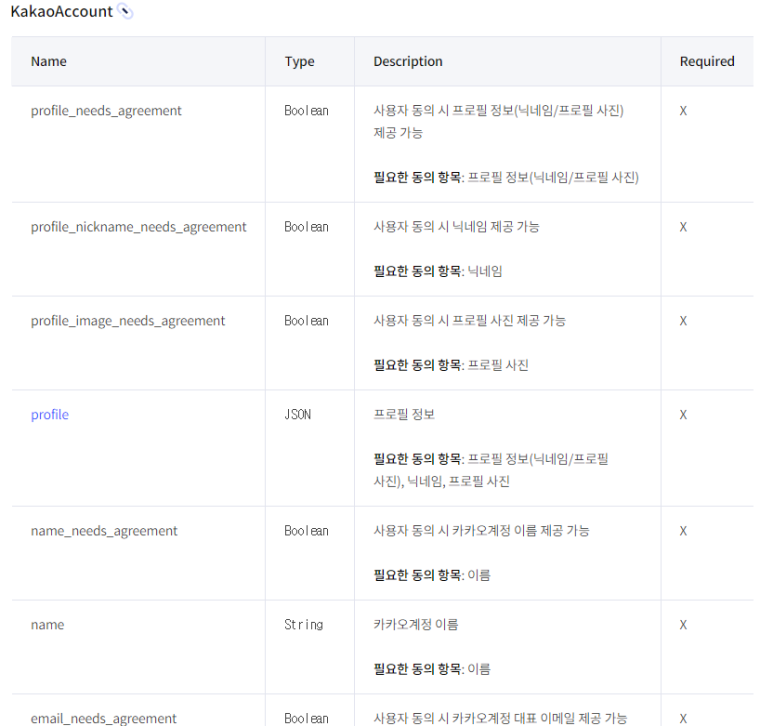Image resolution: width=773 pixels, height=726 pixels.
Task: Select the profile_nickname_needs_agreement field name
Action: click(x=139, y=227)
